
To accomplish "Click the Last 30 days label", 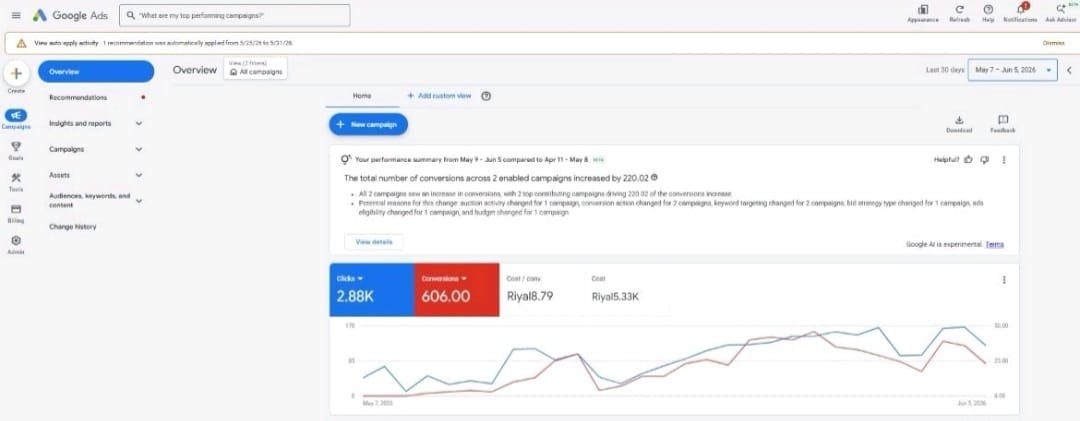I will click(944, 70).
